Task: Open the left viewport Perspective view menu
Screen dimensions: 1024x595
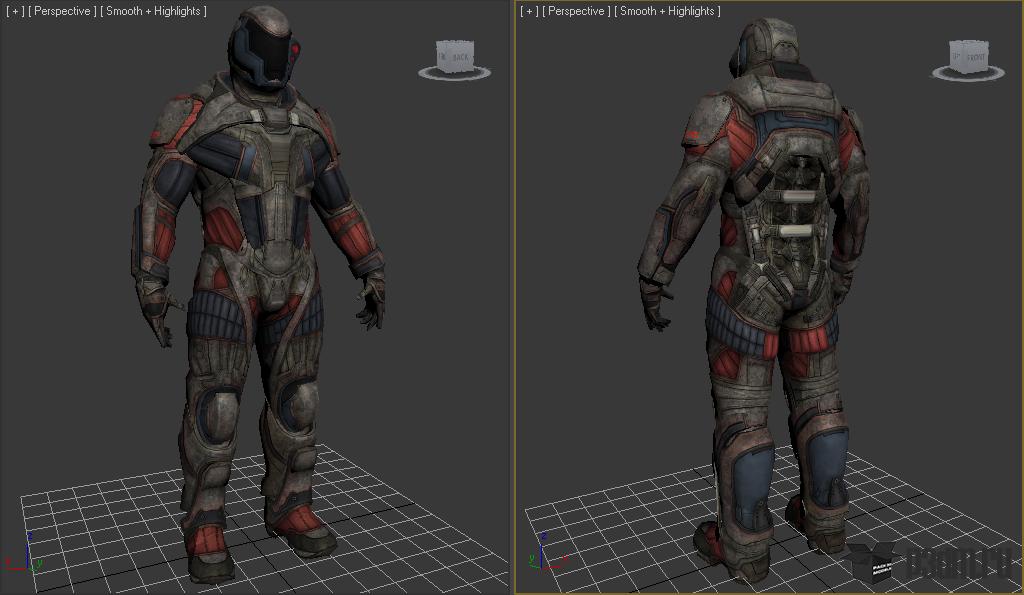Action: 63,11
